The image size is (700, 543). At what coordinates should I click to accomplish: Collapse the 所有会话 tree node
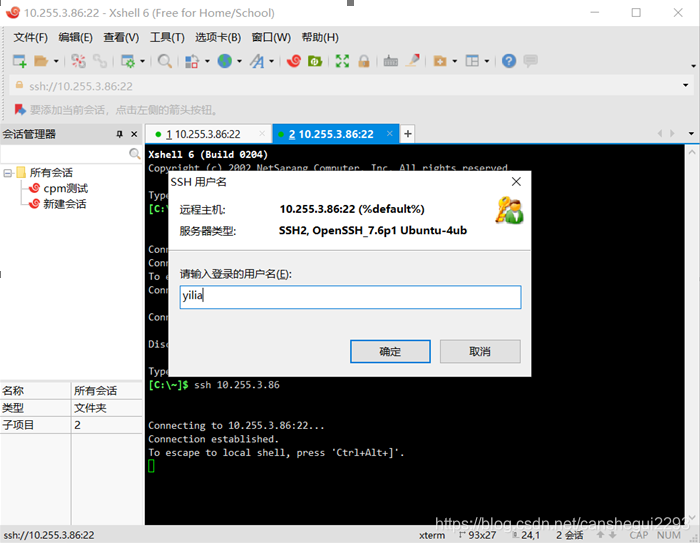(8, 173)
